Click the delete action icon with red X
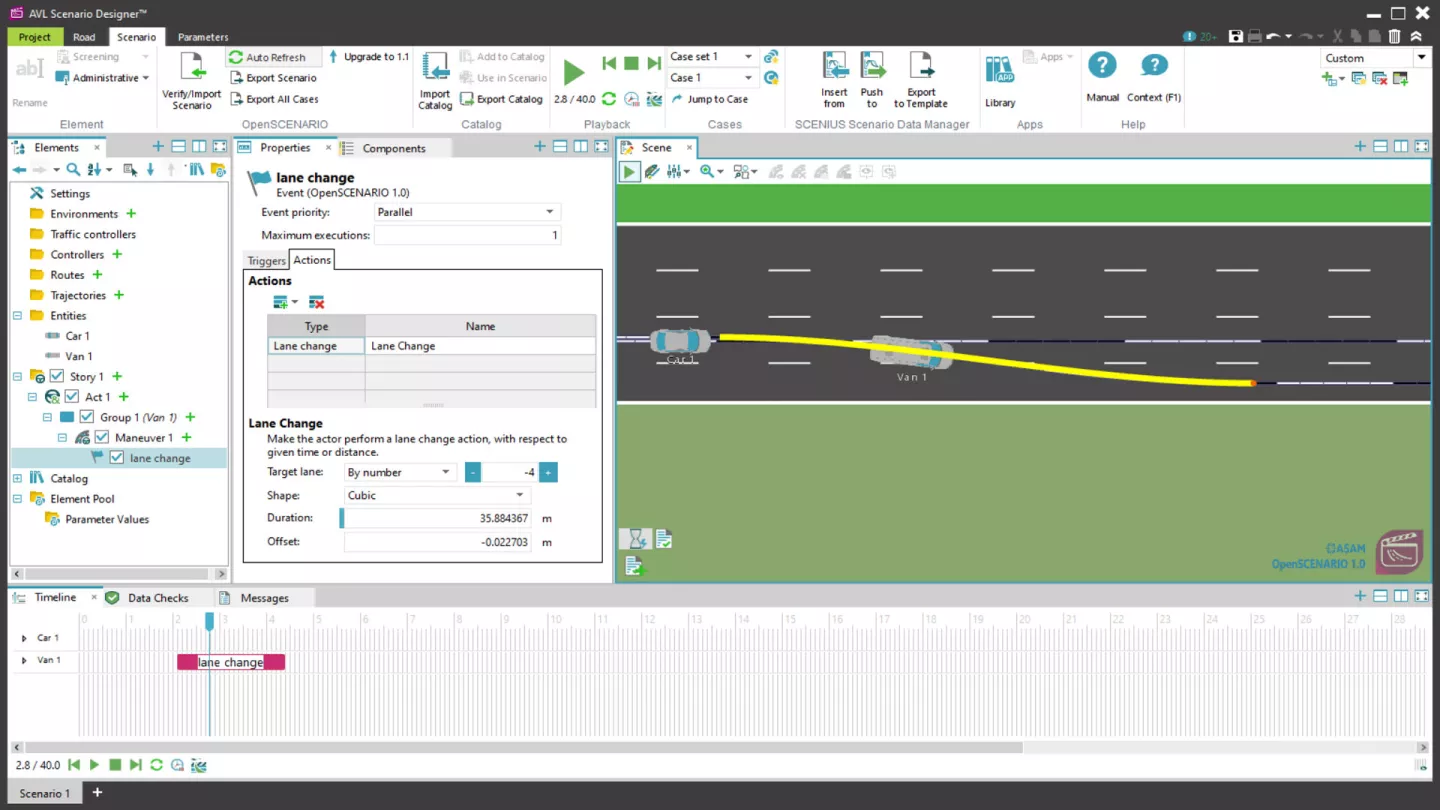Viewport: 1440px width, 810px height. (316, 302)
